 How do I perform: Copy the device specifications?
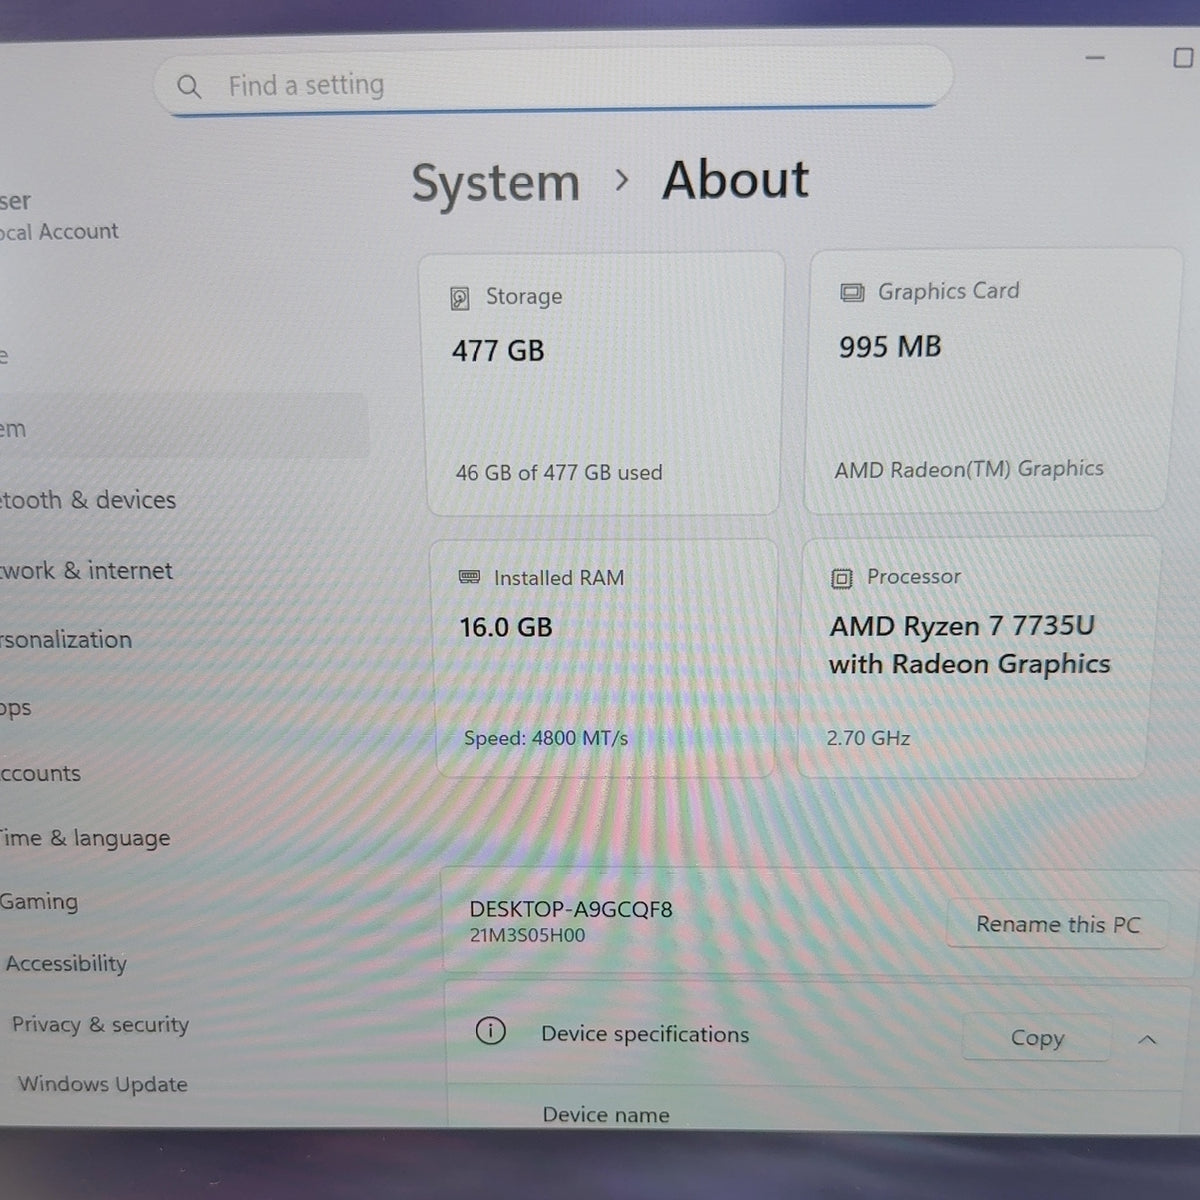[1037, 1038]
